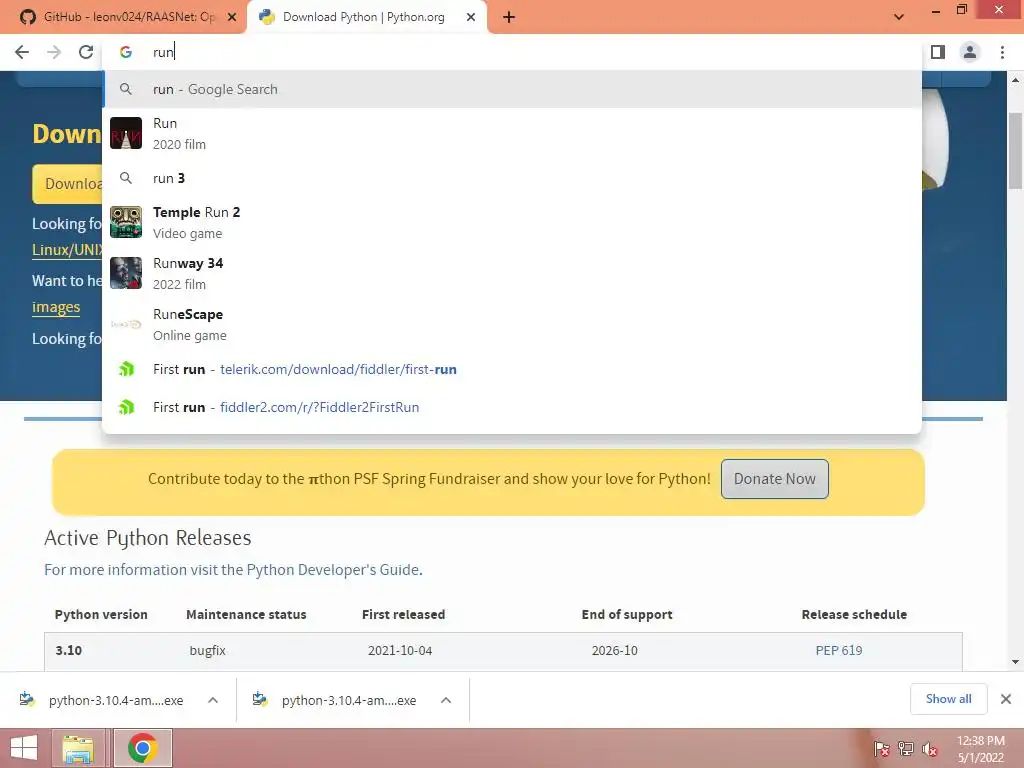
Task: Click the browser forward arrow
Action: click(54, 52)
